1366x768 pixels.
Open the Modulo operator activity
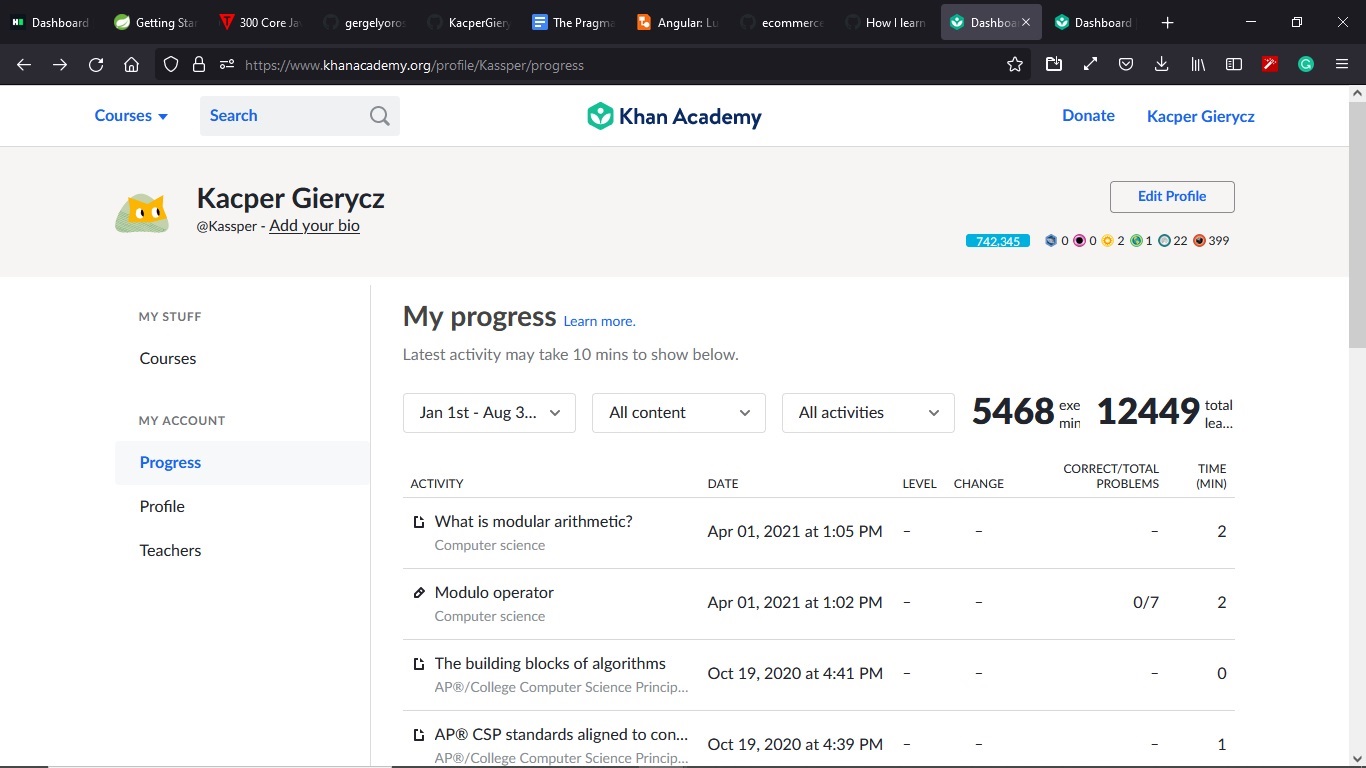pyautogui.click(x=494, y=593)
